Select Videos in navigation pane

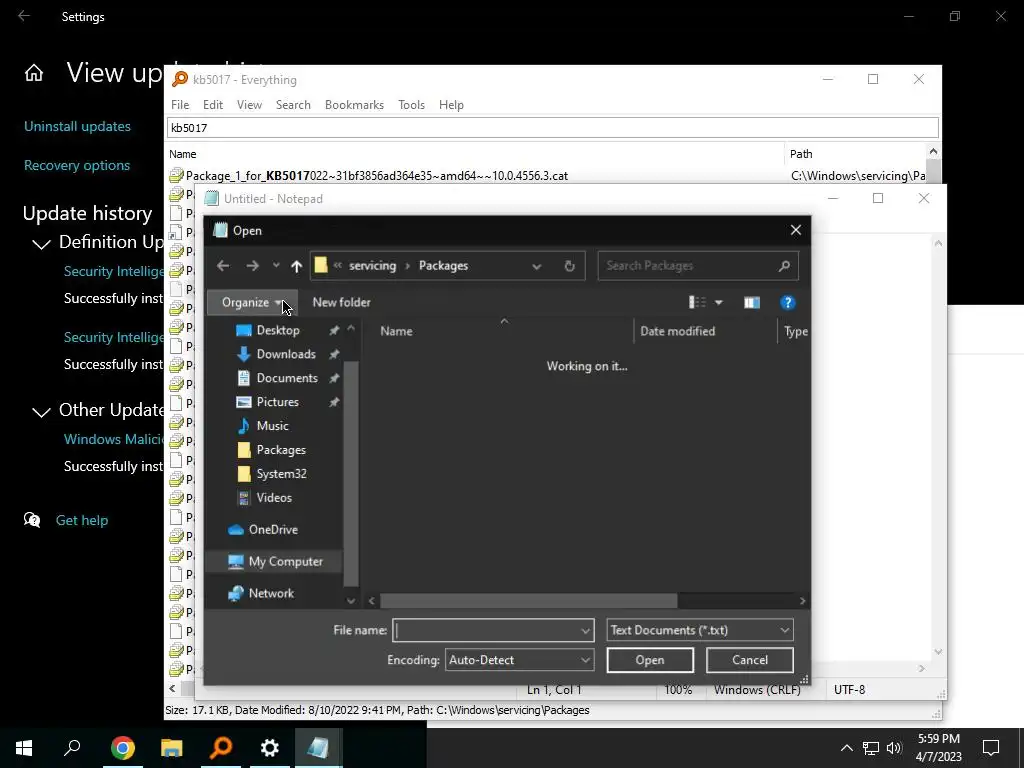point(274,498)
